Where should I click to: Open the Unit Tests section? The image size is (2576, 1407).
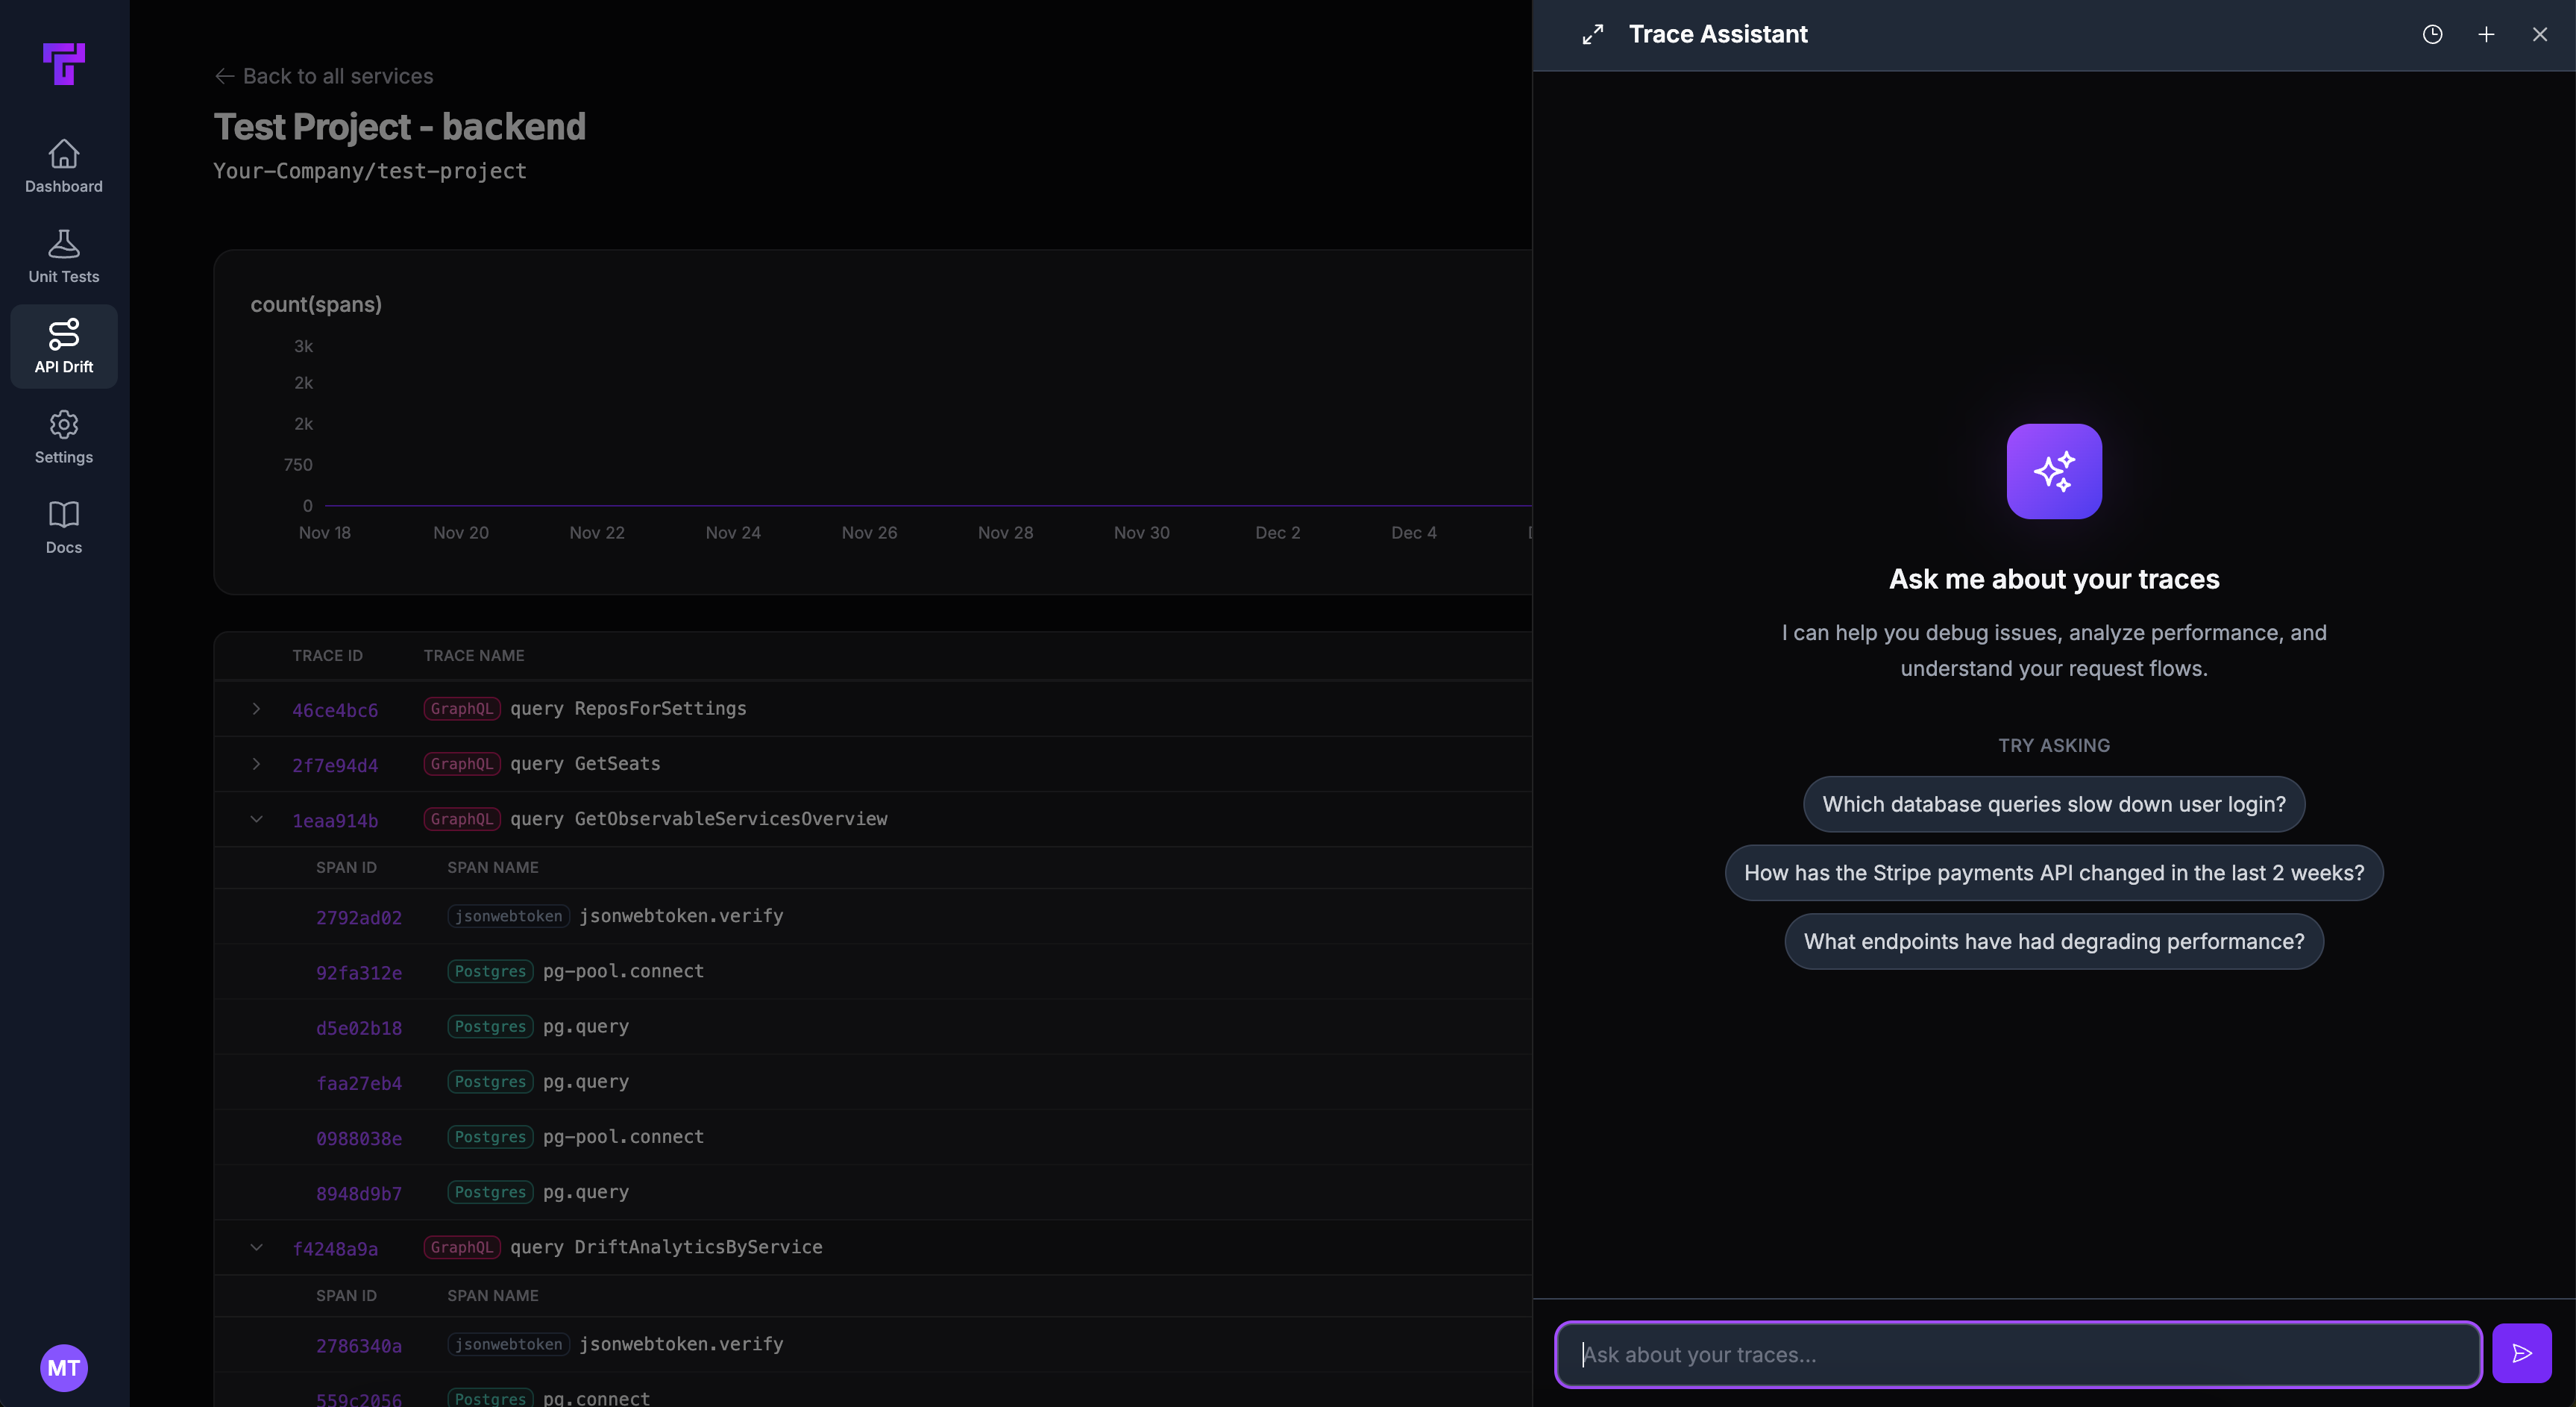click(63, 255)
